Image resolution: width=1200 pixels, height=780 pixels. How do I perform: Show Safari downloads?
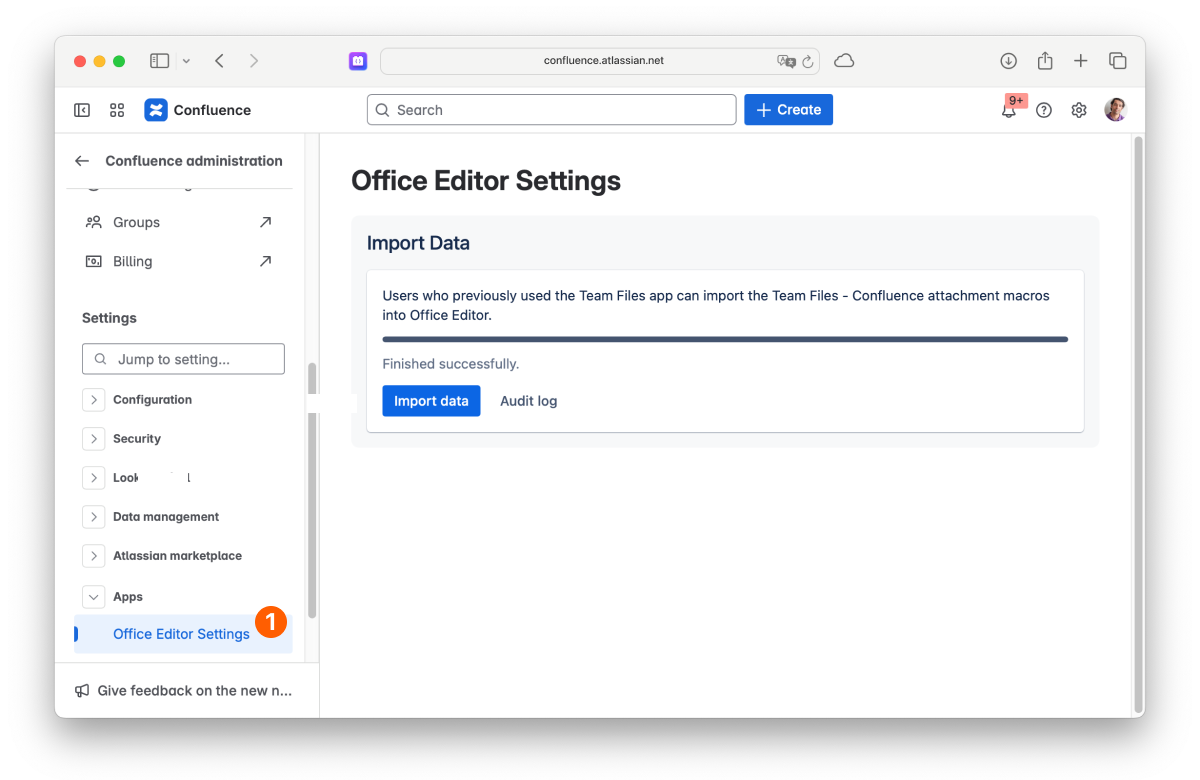coord(1009,61)
